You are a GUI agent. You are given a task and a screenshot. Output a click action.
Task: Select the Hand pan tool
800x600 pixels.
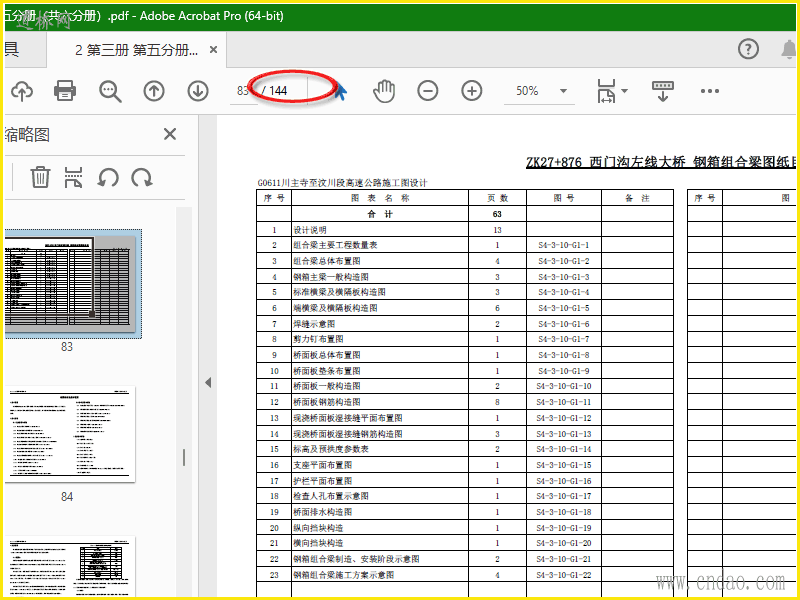pos(384,91)
